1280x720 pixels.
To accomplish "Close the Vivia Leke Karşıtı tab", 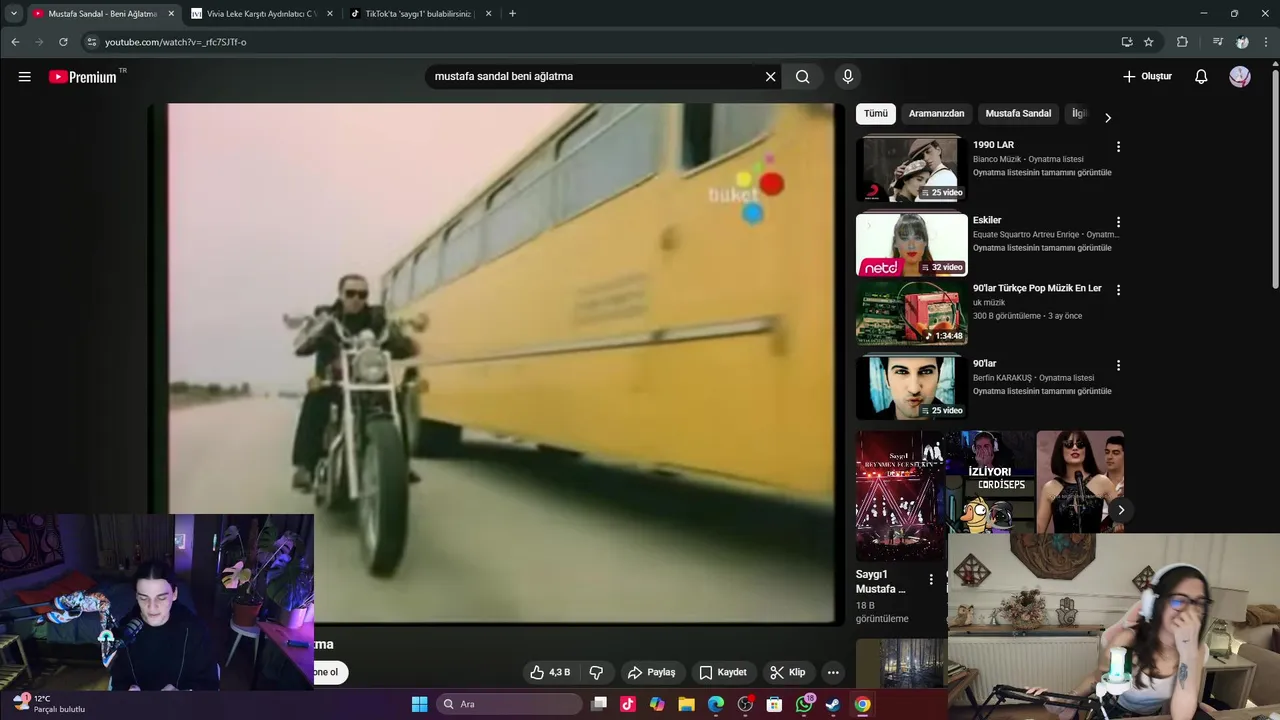I will click(330, 14).
